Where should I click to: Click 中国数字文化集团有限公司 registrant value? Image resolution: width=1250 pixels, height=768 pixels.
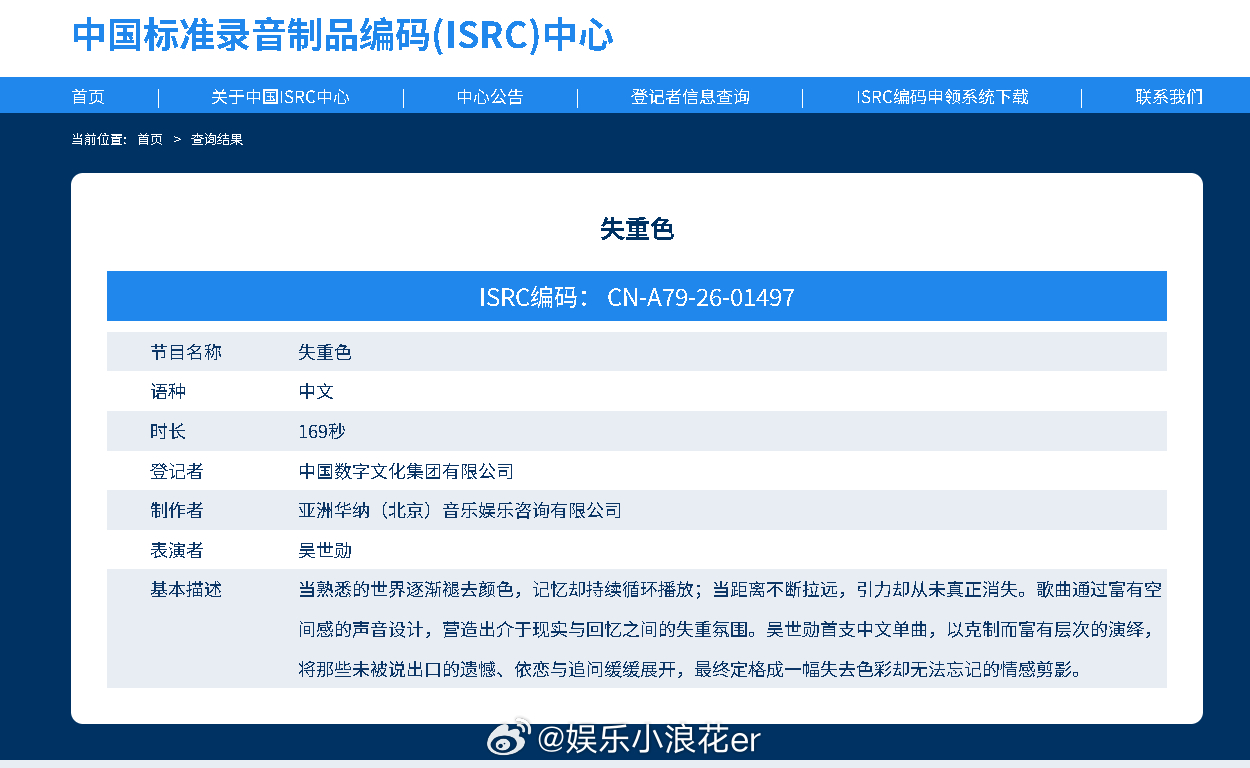[x=406, y=471]
